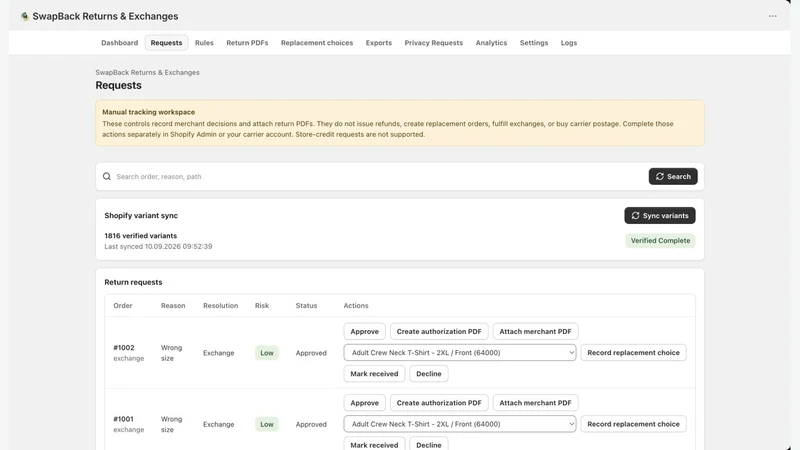Focus the search order, reason, path field
The height and width of the screenshot is (450, 800).
379,177
